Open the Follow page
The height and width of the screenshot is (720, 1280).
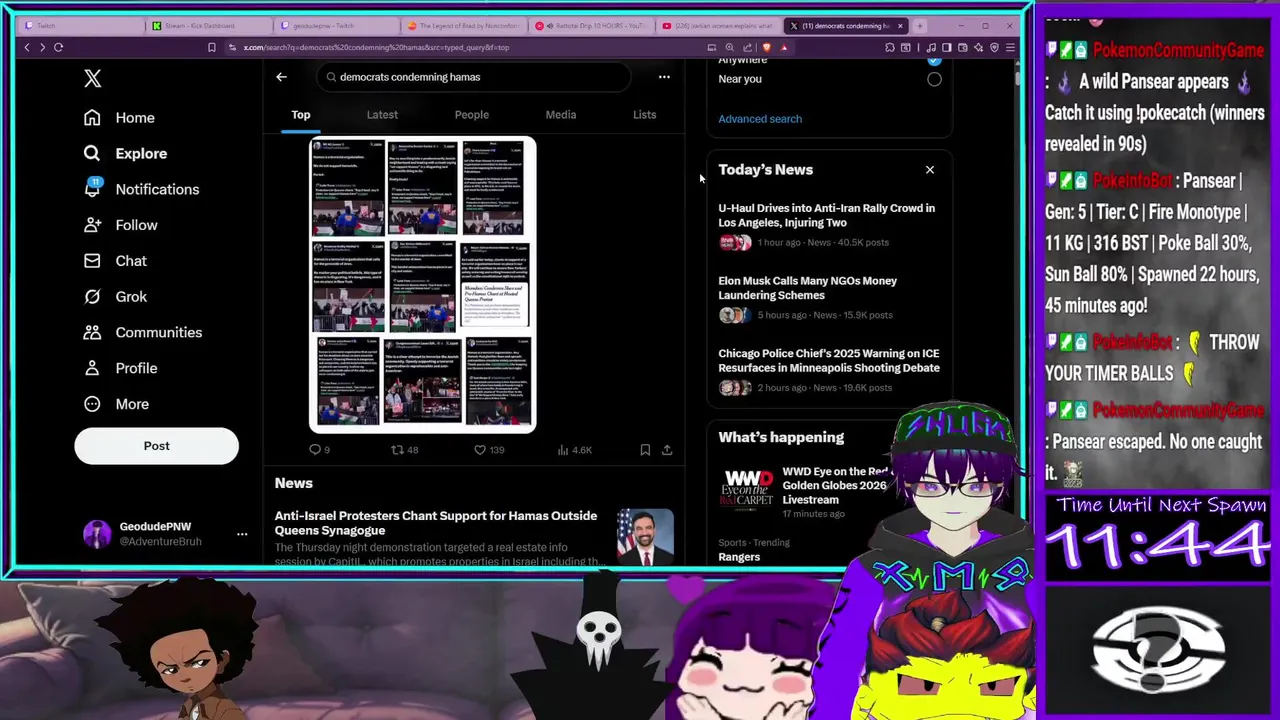[121, 225]
